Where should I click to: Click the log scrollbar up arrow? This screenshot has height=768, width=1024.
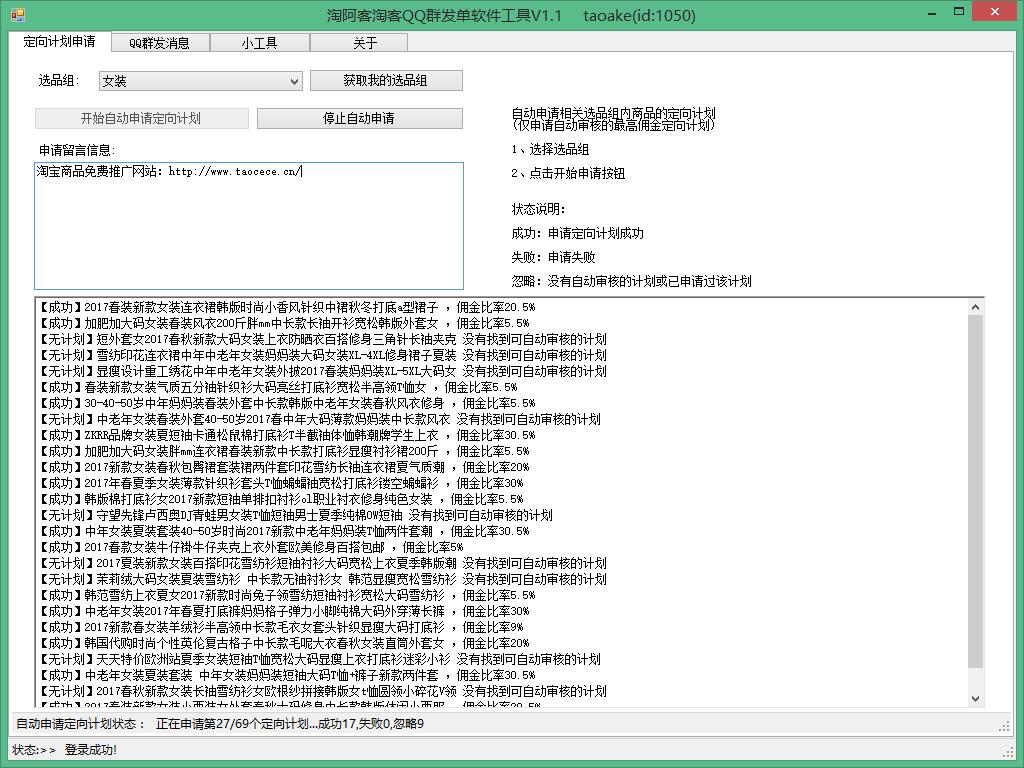[x=976, y=307]
